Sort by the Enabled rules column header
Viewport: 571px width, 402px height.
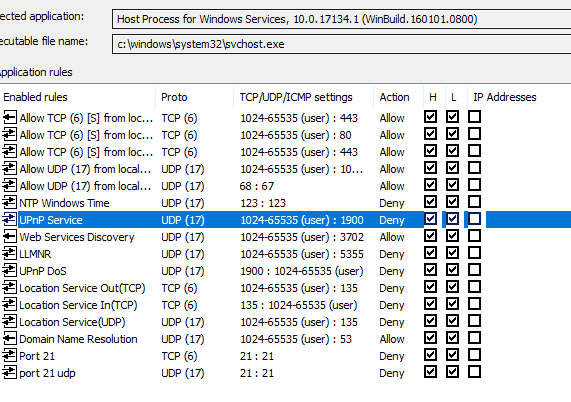point(78,97)
